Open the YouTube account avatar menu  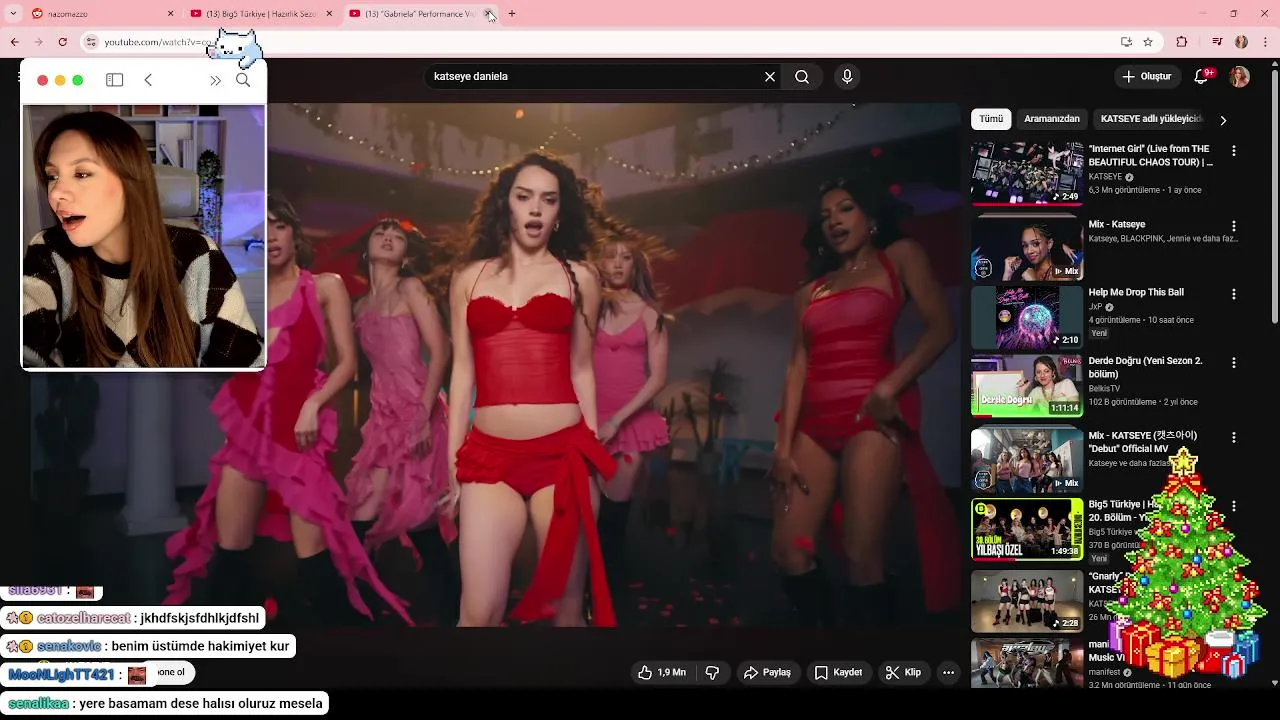pyautogui.click(x=1239, y=77)
